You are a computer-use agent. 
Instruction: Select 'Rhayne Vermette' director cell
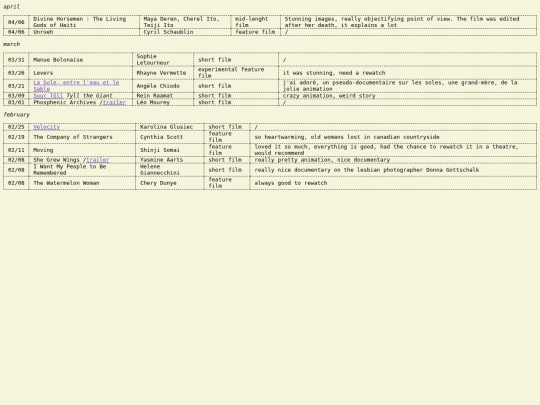pyautogui.click(x=163, y=73)
